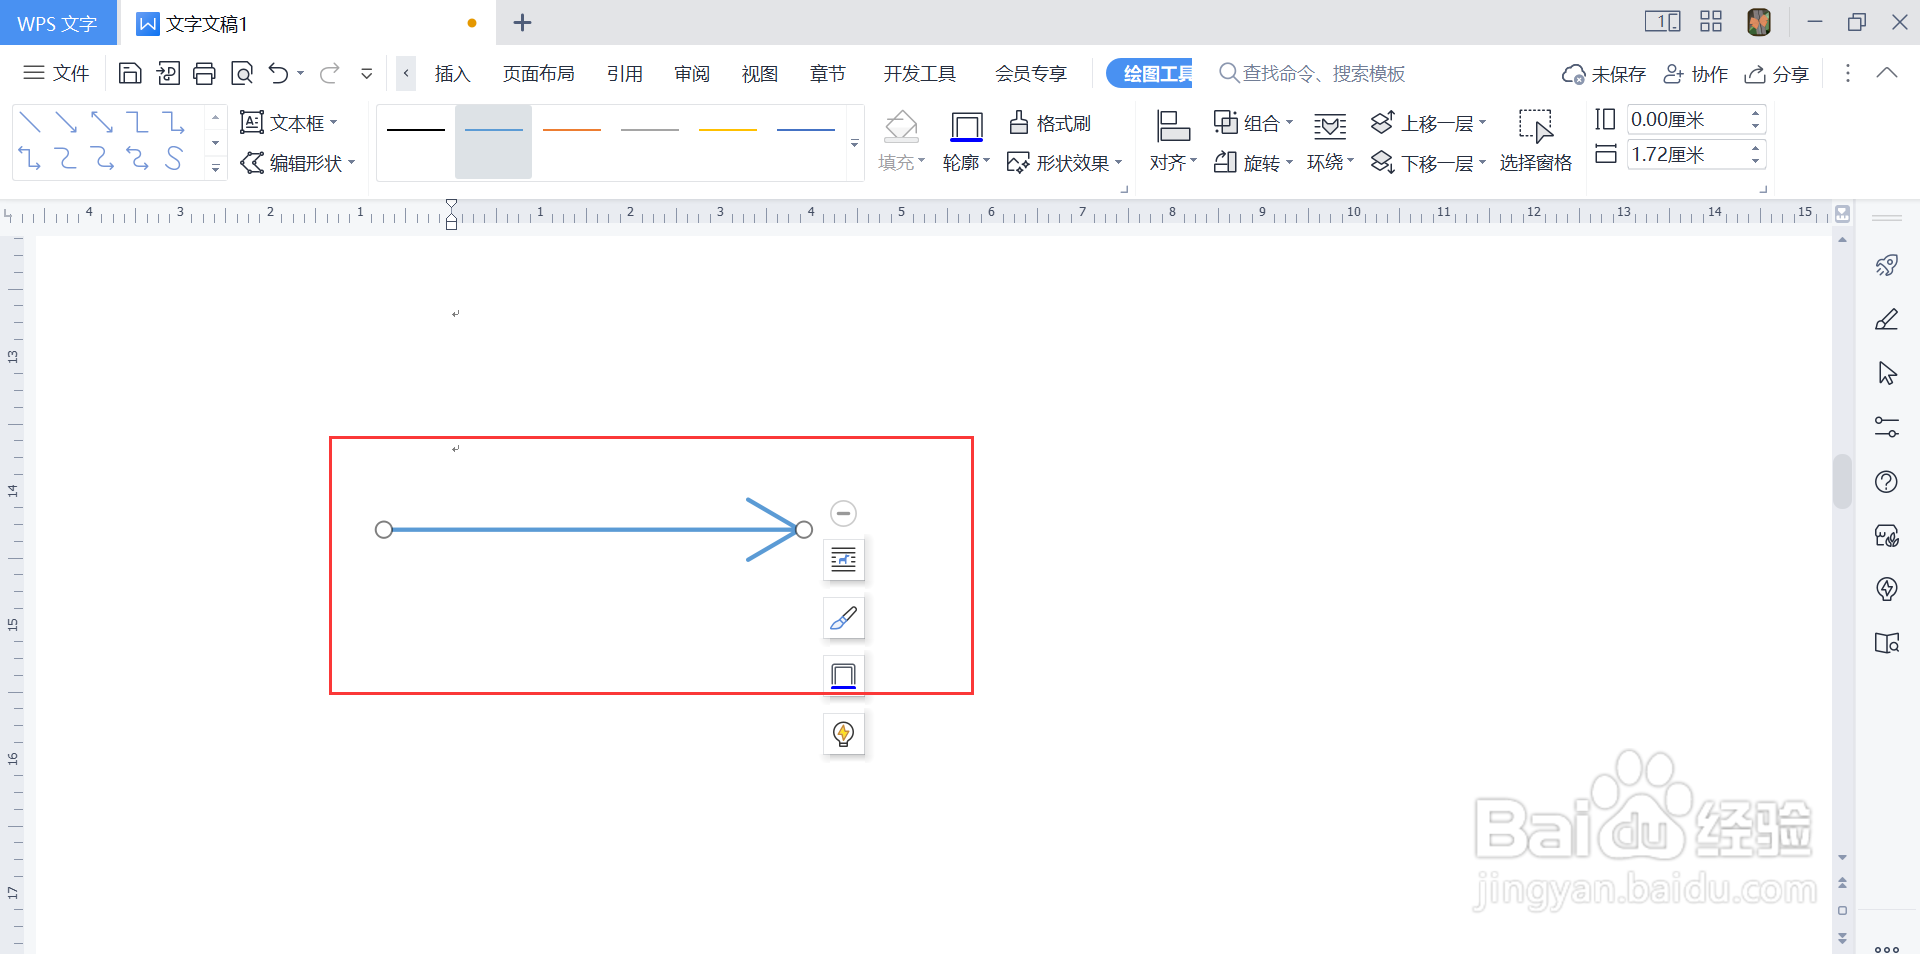Click the rocket icon in right sidebar
The width and height of the screenshot is (1920, 954).
coord(1887,265)
